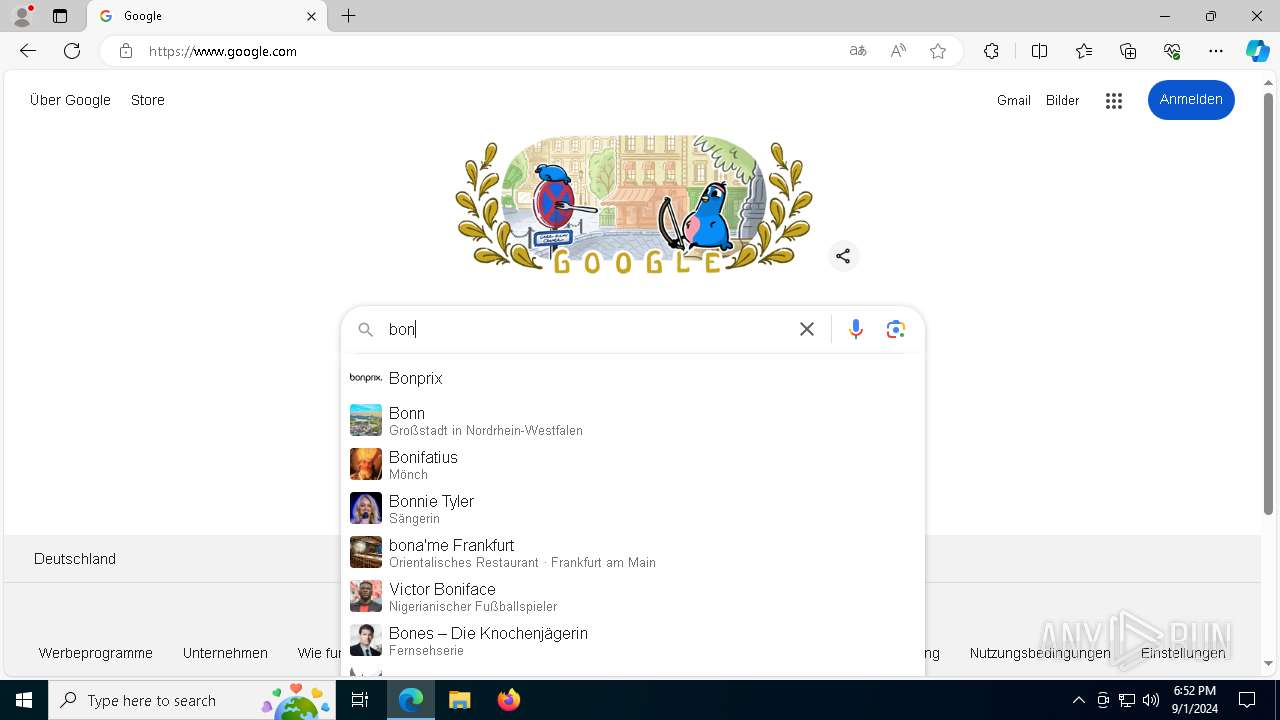Click Microsoft Edge taskbar icon

tap(411, 700)
